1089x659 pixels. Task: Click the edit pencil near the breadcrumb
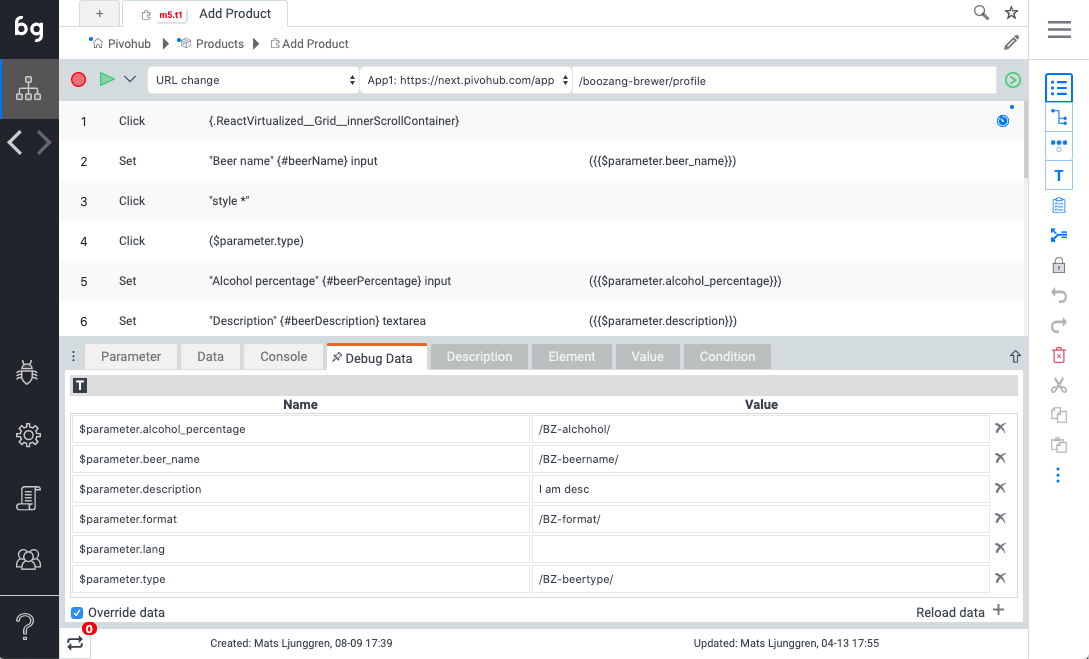[x=1011, y=43]
